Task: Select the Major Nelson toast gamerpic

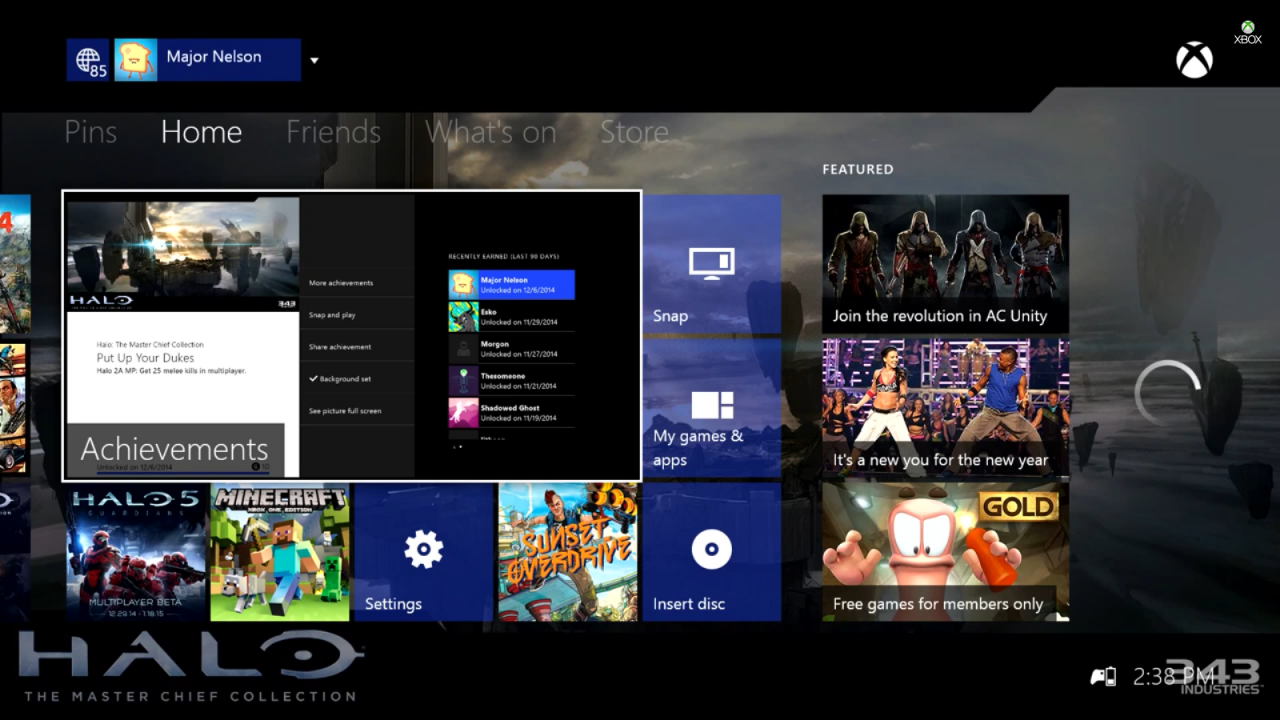Action: [x=135, y=60]
